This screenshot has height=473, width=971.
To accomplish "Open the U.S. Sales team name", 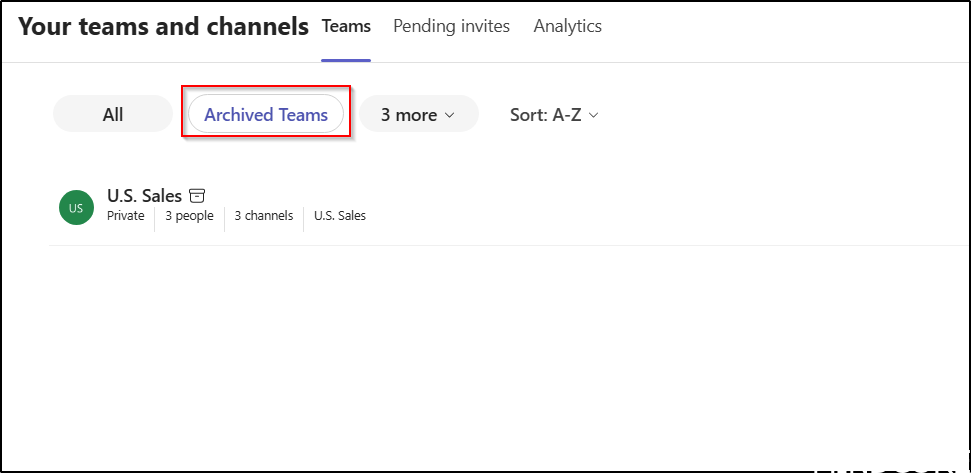I will pos(144,196).
